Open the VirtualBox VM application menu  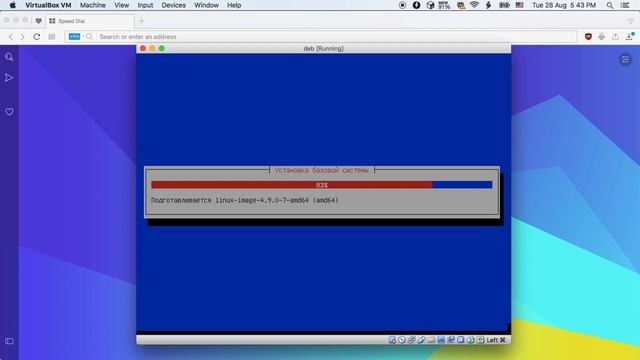(x=48, y=5)
